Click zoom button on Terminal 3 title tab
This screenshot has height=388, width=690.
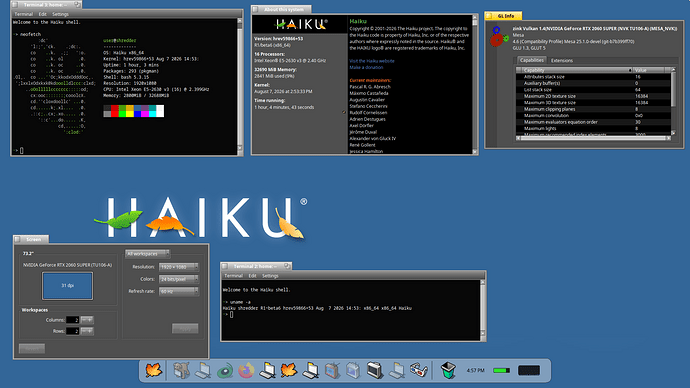(77, 5)
